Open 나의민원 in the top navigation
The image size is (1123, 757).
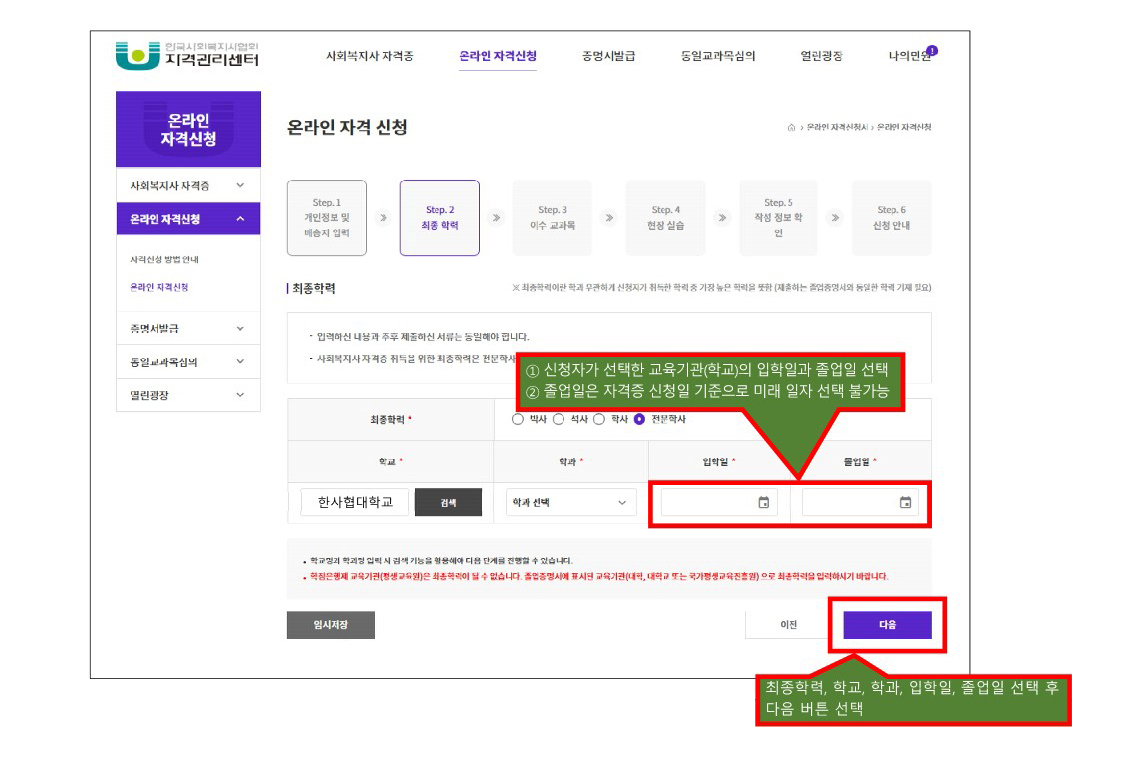pyautogui.click(x=910, y=56)
